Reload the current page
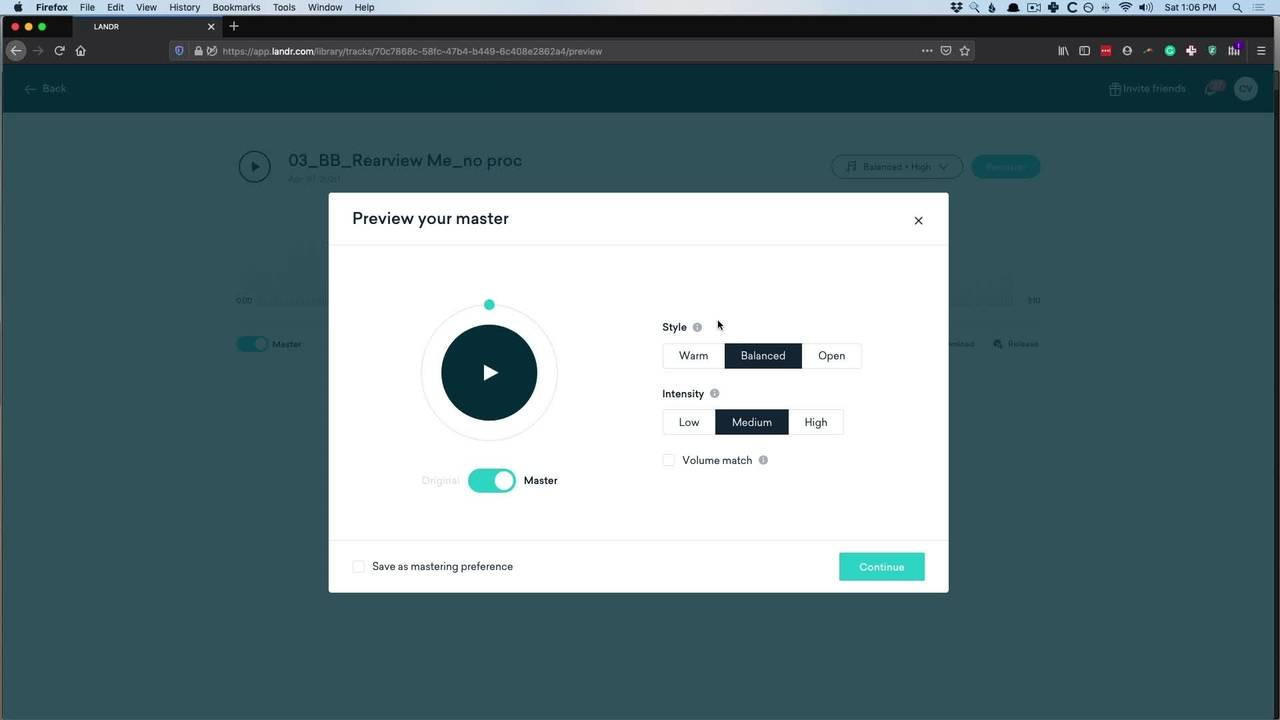The height and width of the screenshot is (720, 1280). coord(59,51)
